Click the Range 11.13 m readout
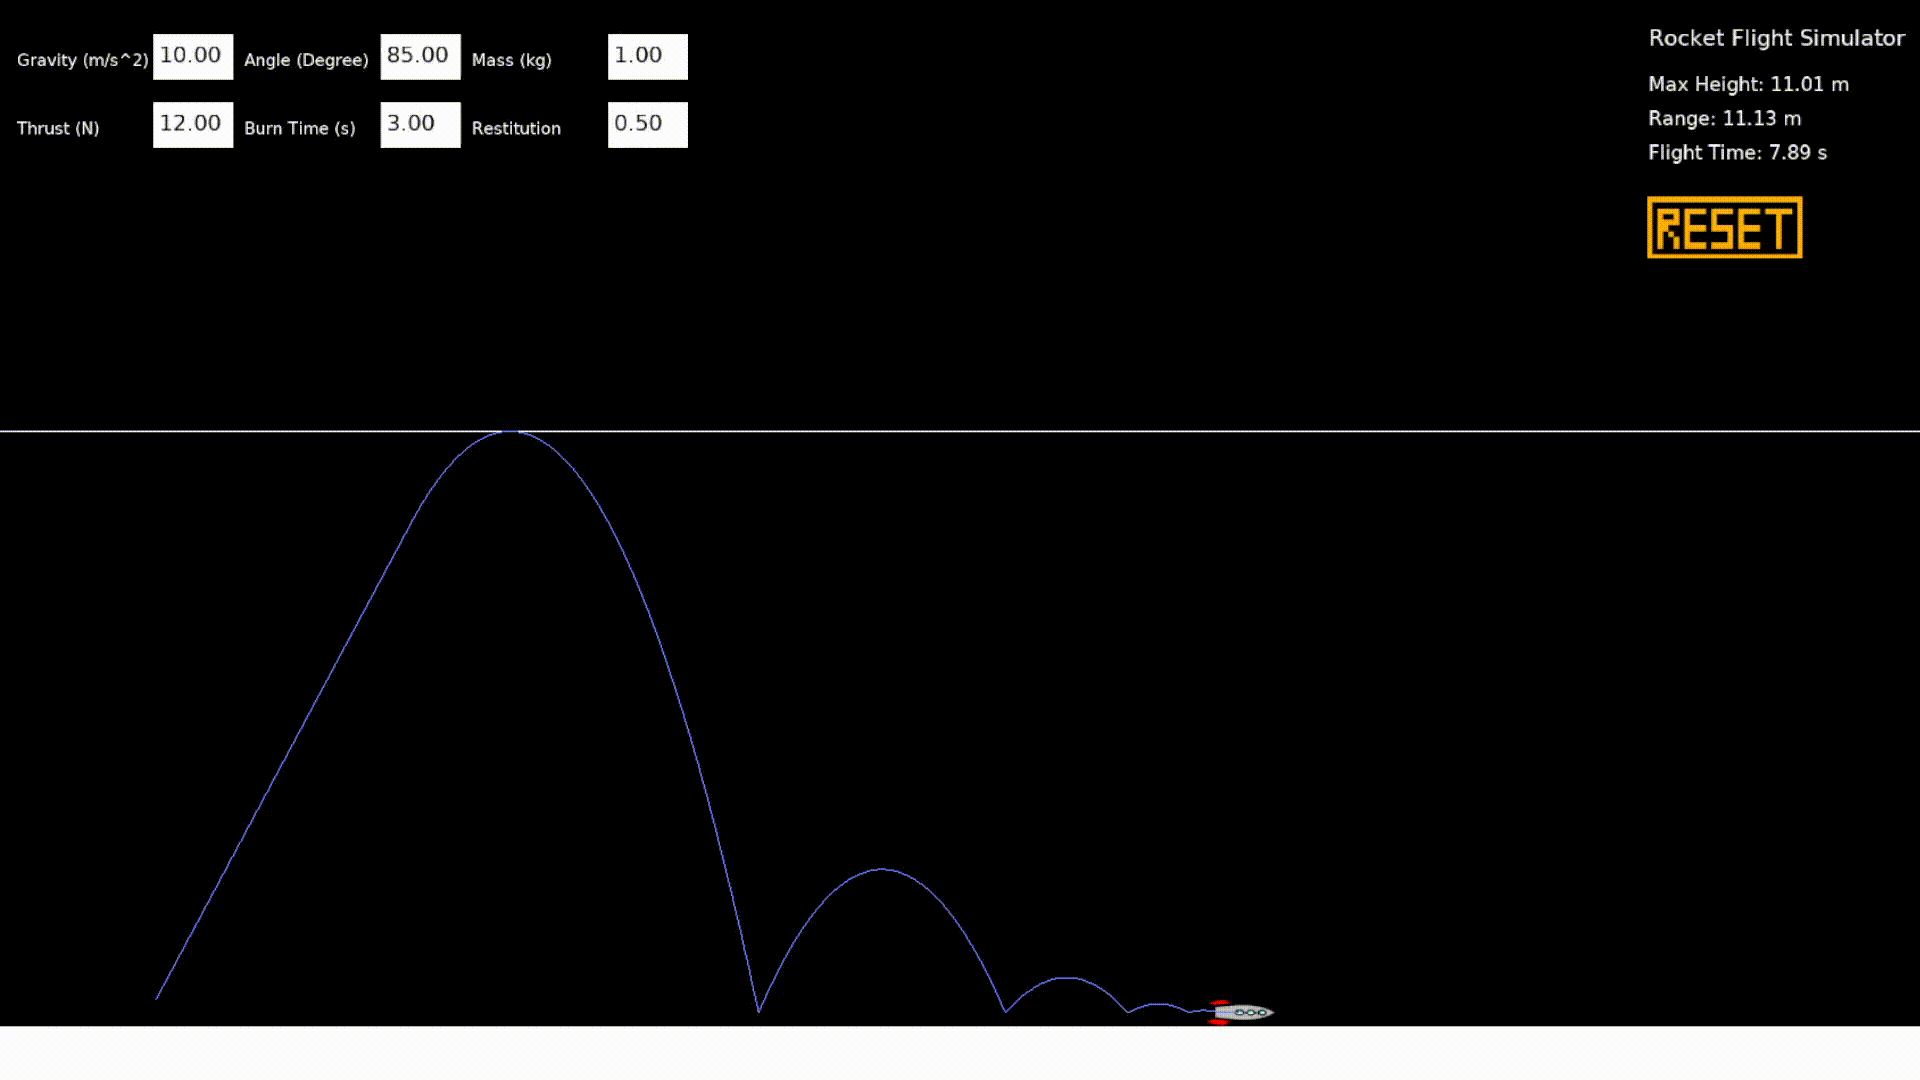The height and width of the screenshot is (1080, 1920). point(1724,118)
